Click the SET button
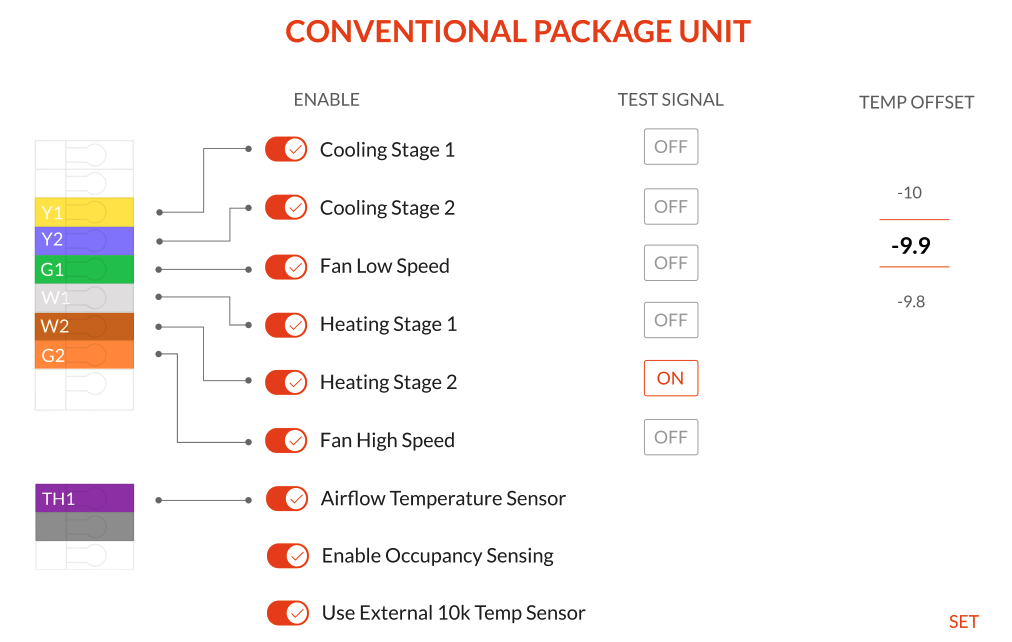This screenshot has height=642, width=1012. point(963,621)
